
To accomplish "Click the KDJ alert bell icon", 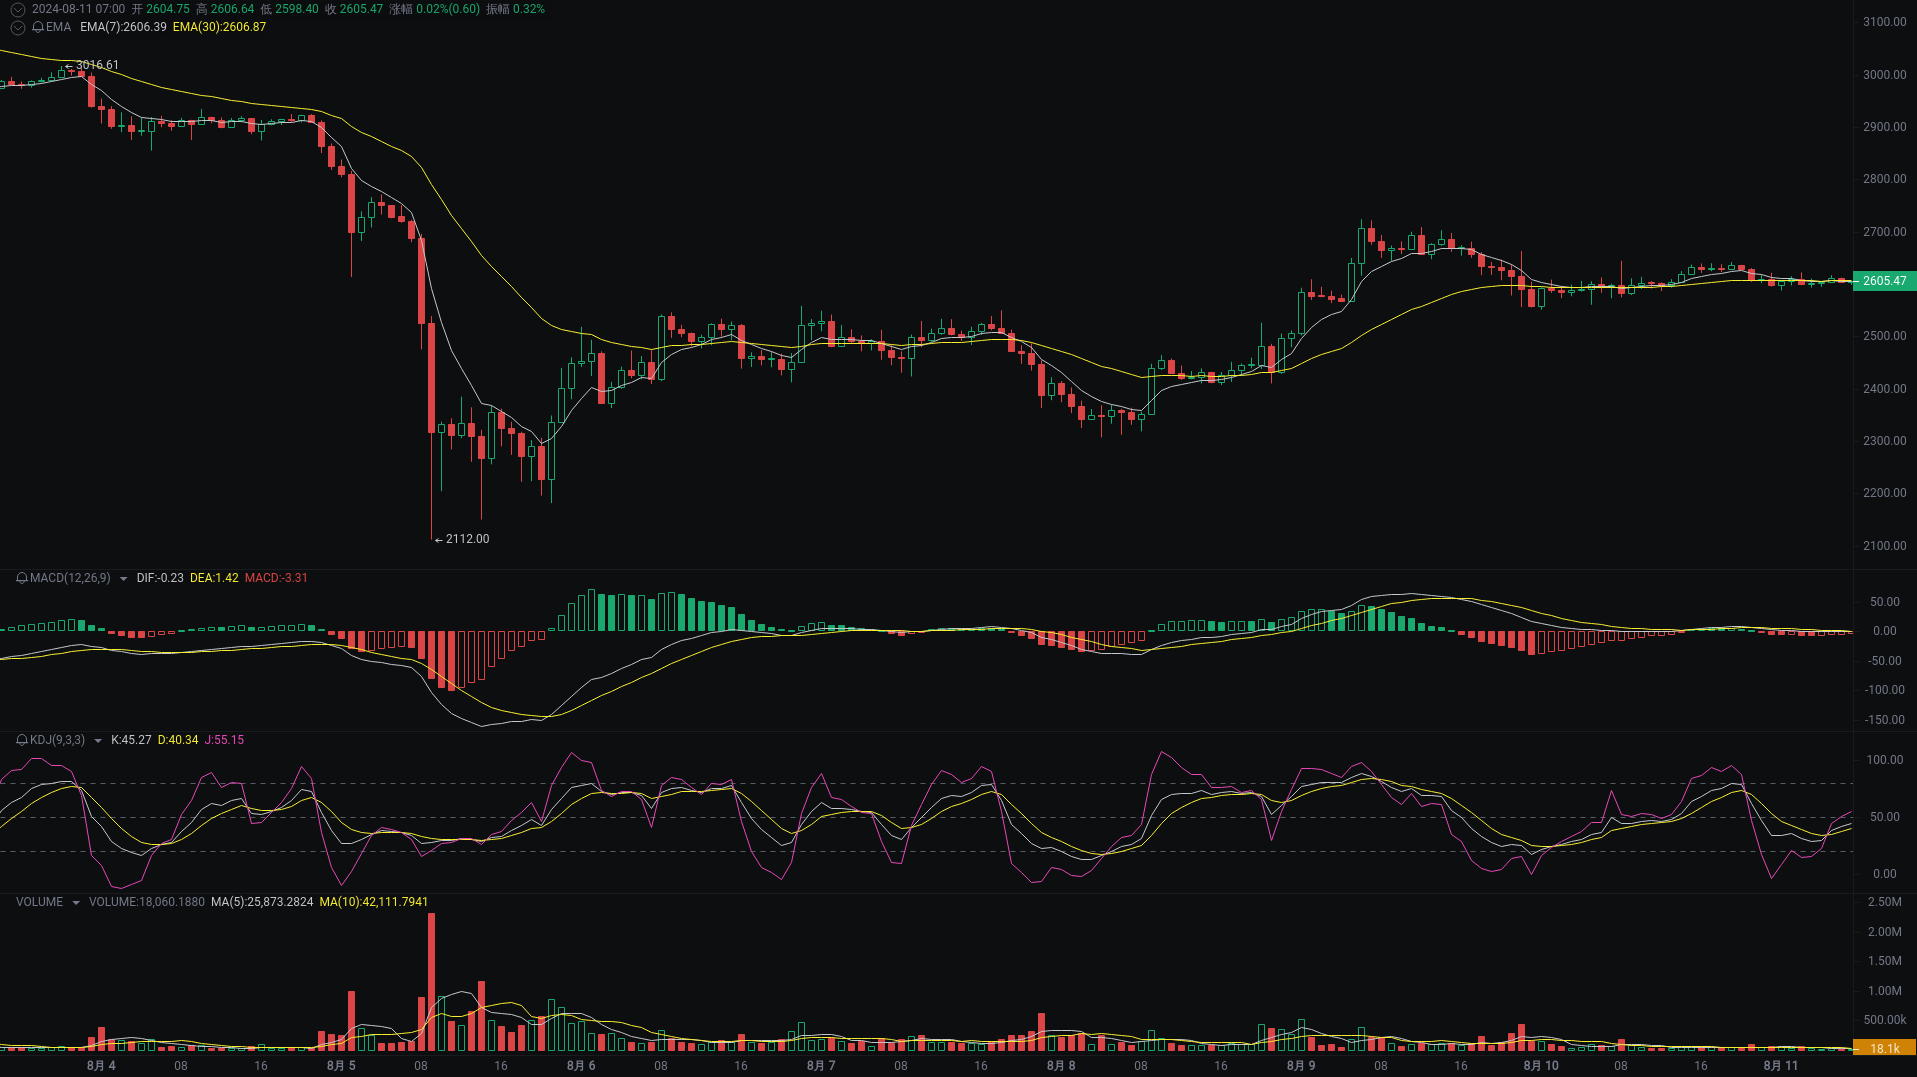I will [22, 740].
